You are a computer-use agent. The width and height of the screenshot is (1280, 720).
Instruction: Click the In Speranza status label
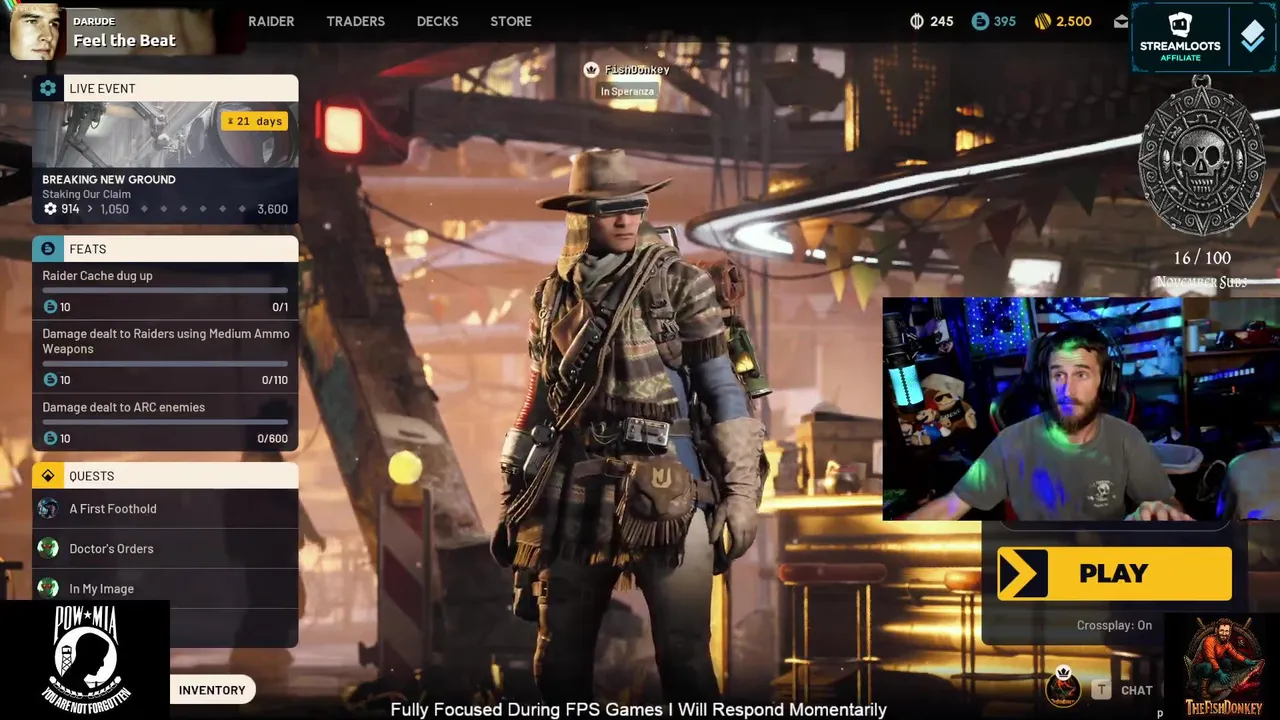click(x=627, y=91)
